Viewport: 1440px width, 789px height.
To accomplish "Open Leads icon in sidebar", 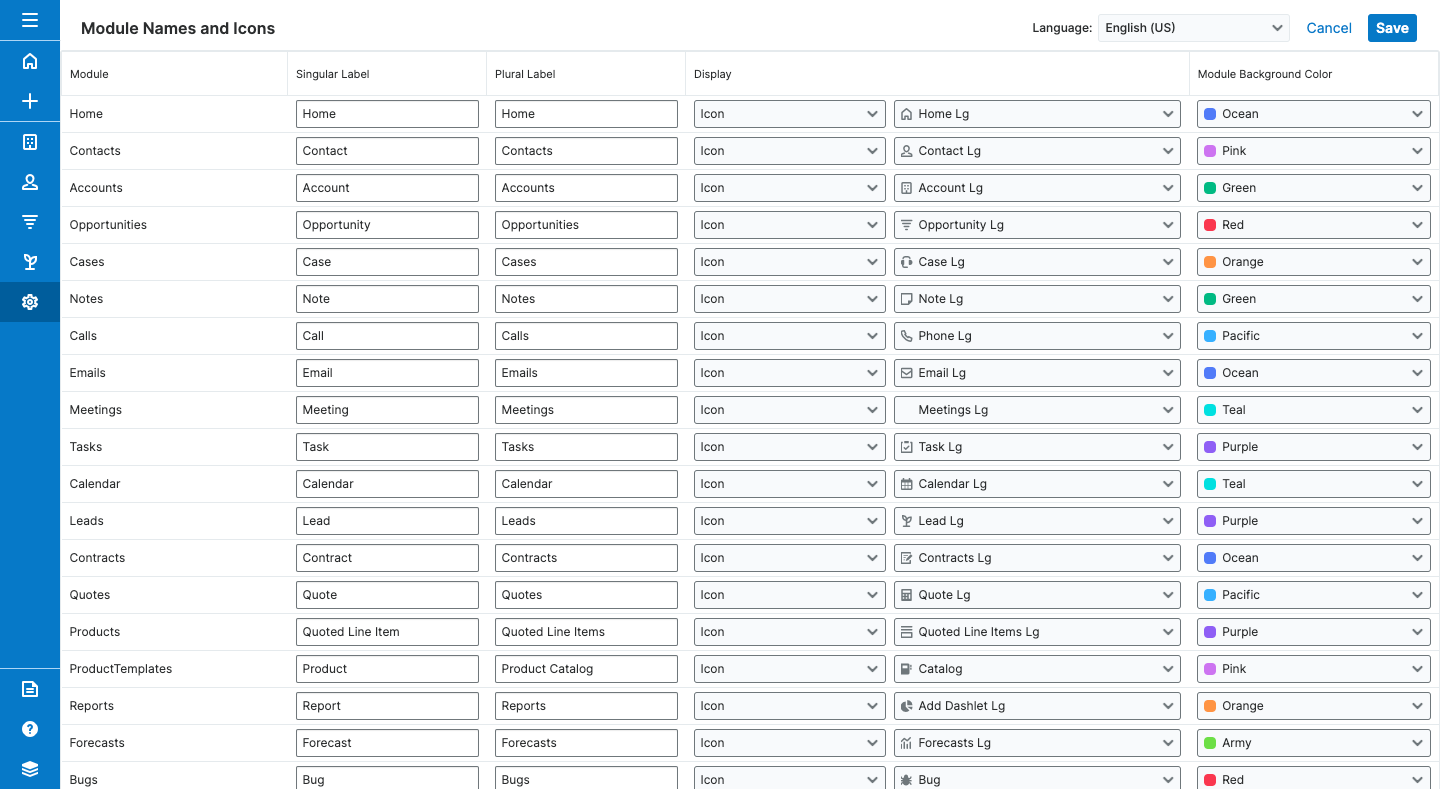I will (30, 262).
